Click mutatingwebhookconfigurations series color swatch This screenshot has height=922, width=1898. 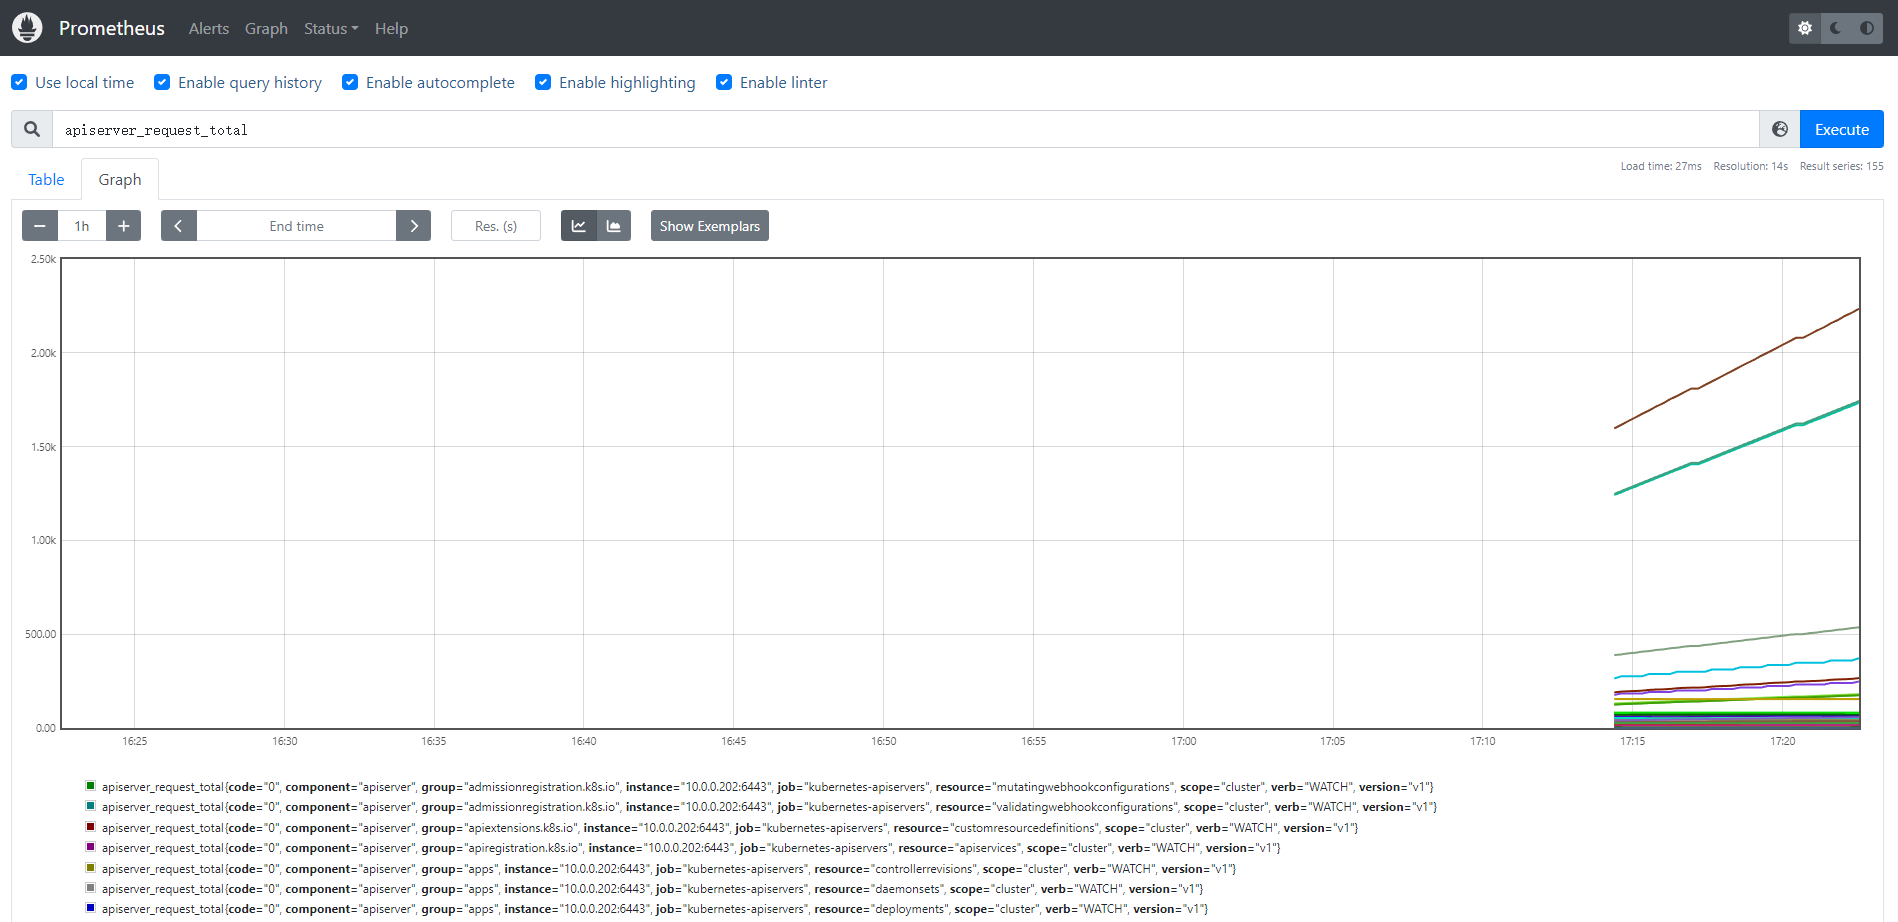click(91, 786)
